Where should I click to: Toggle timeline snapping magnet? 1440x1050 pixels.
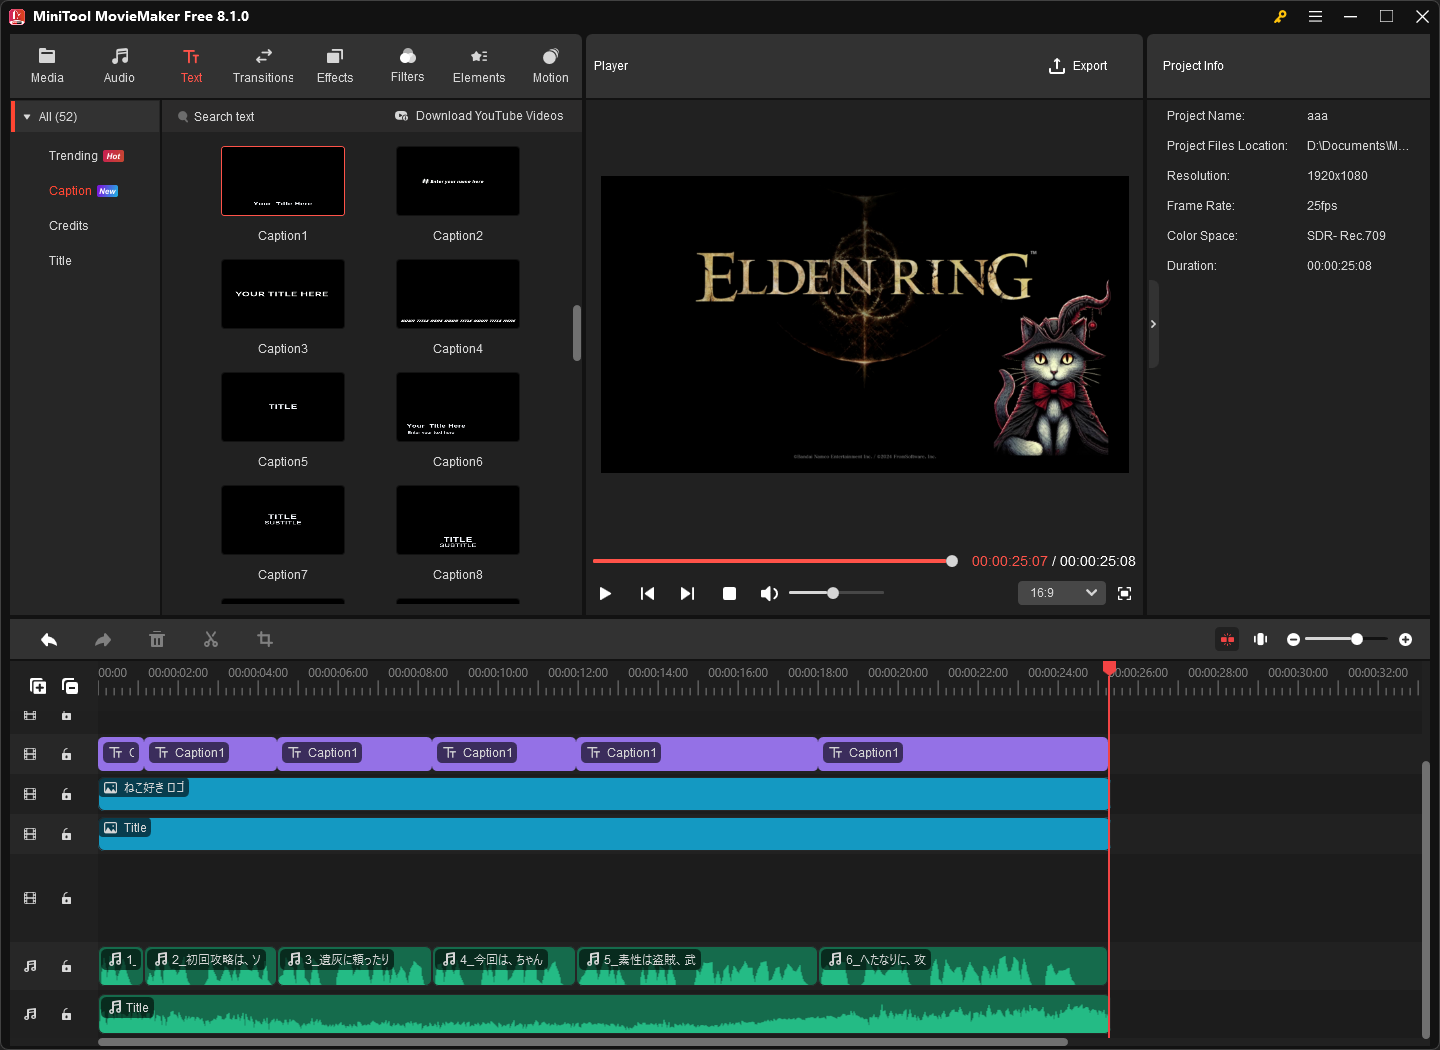(x=1227, y=639)
